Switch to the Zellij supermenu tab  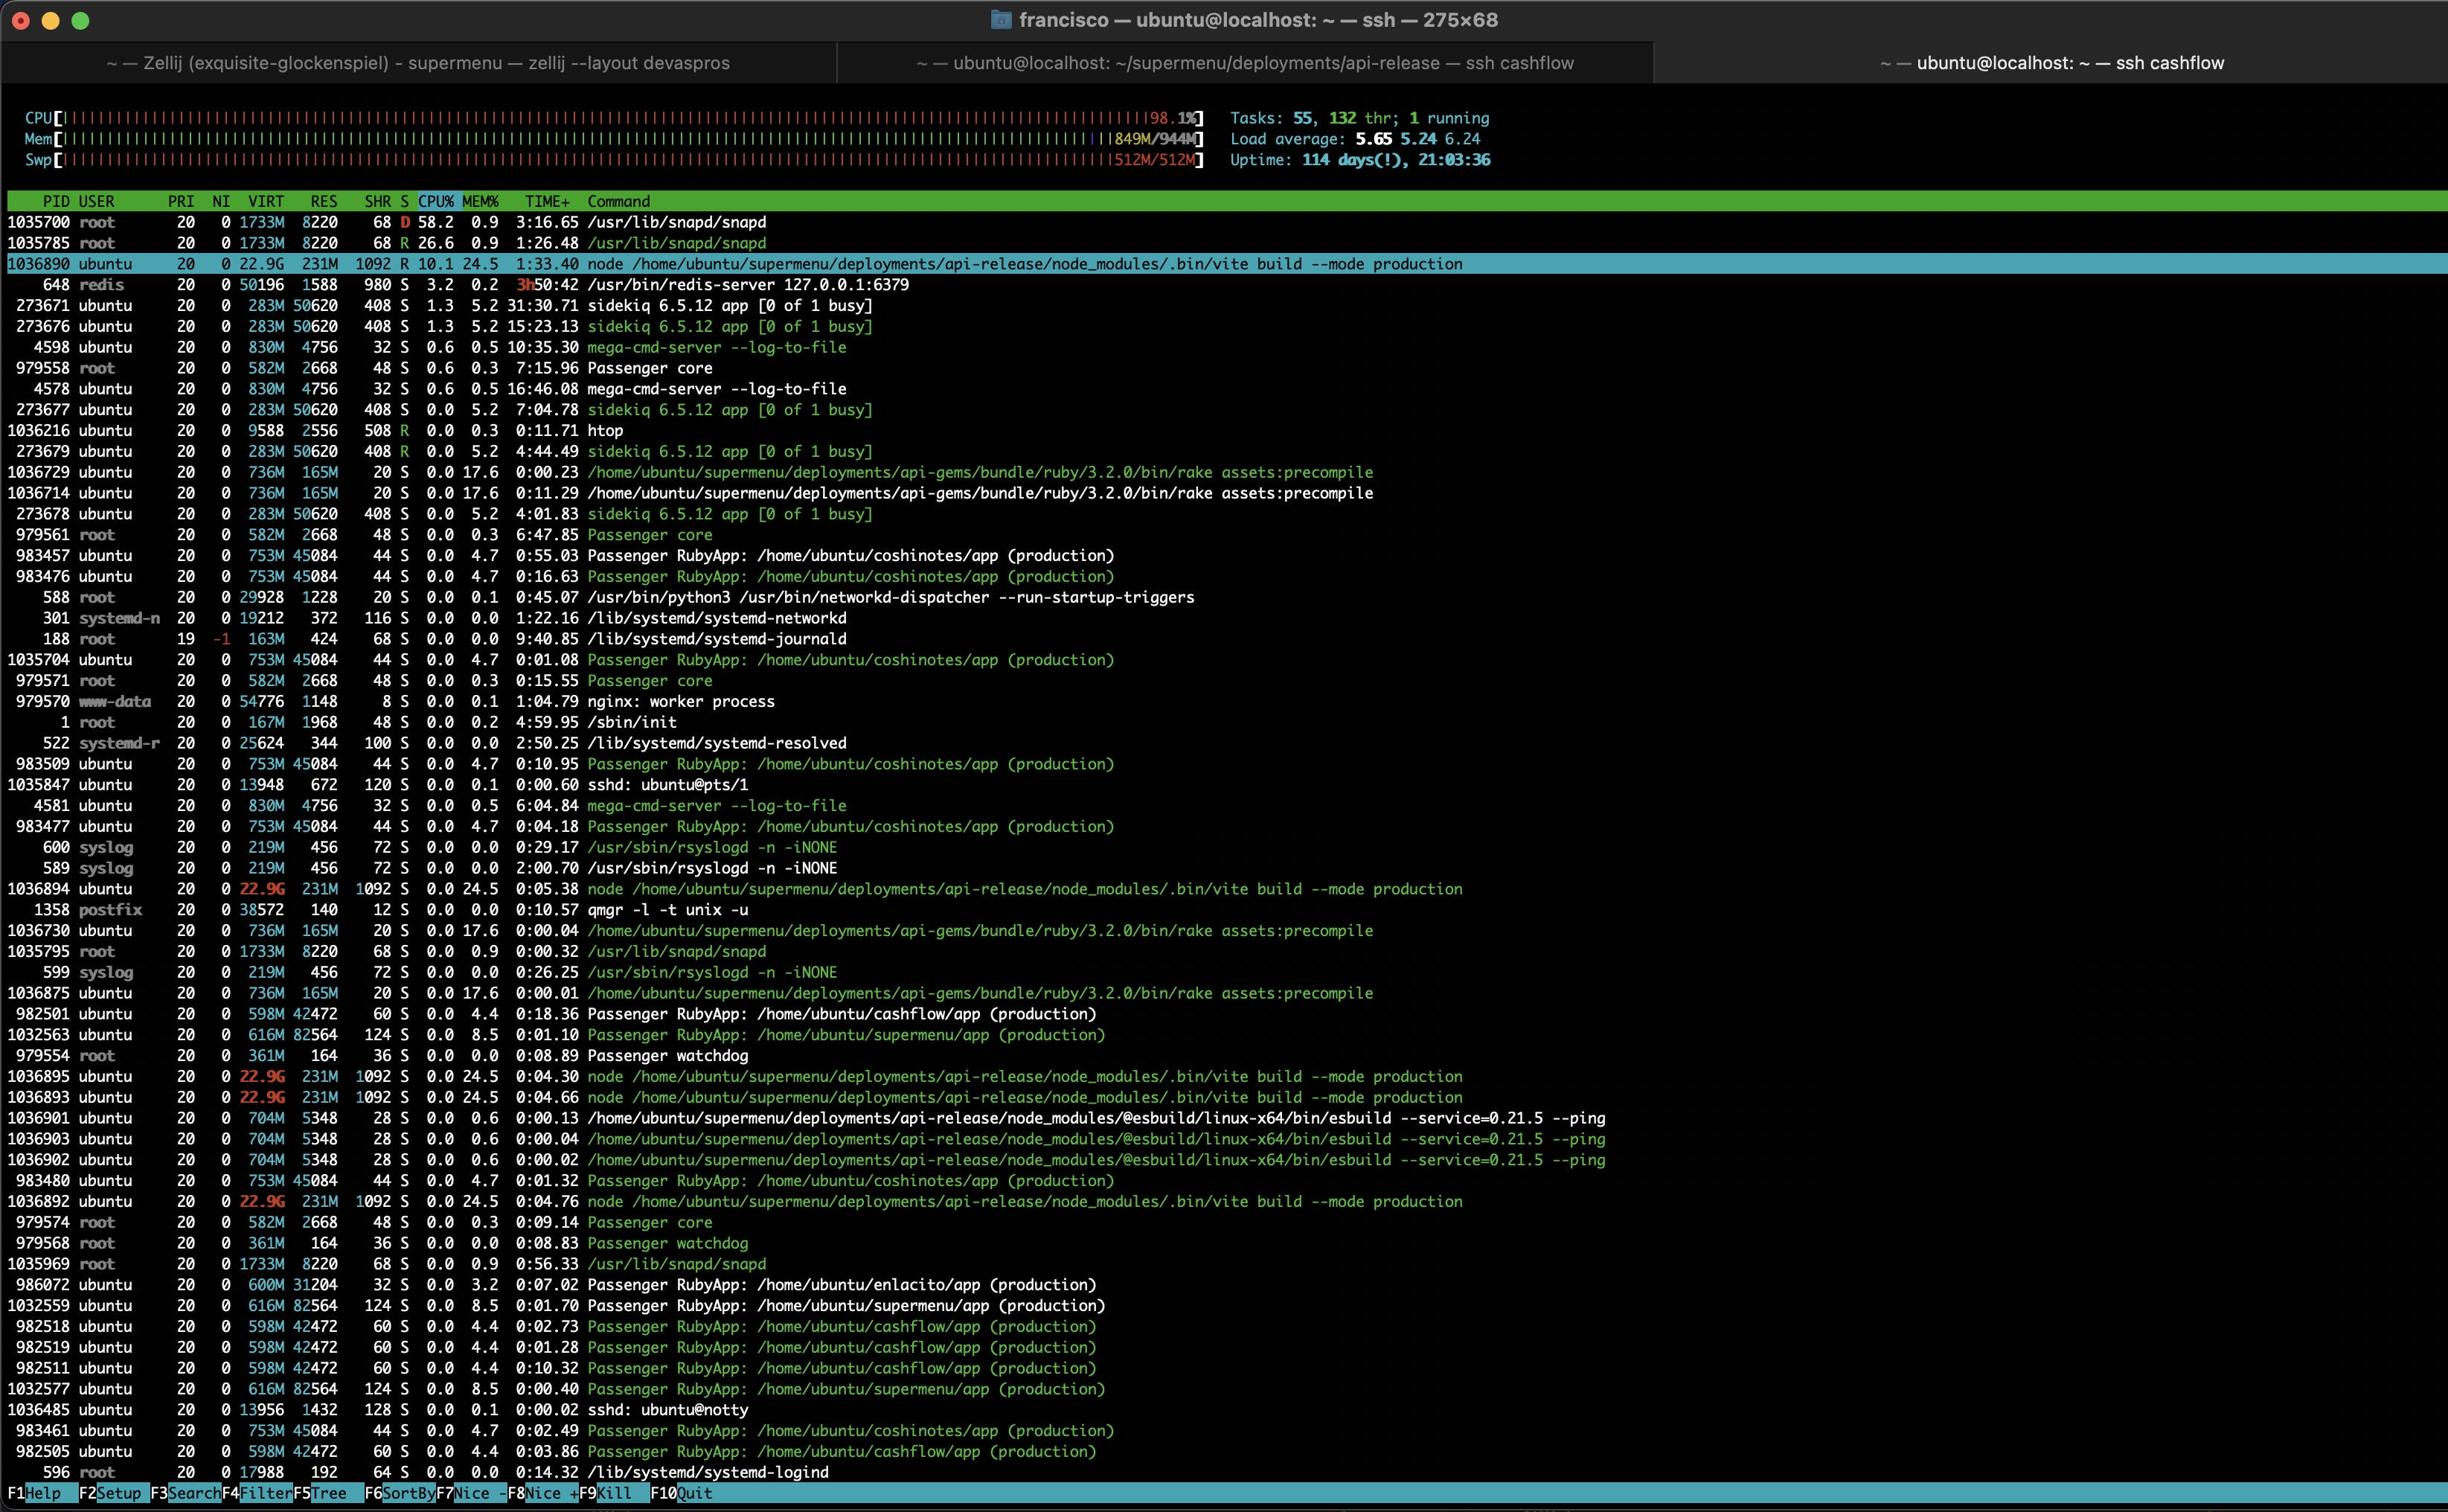coord(418,63)
